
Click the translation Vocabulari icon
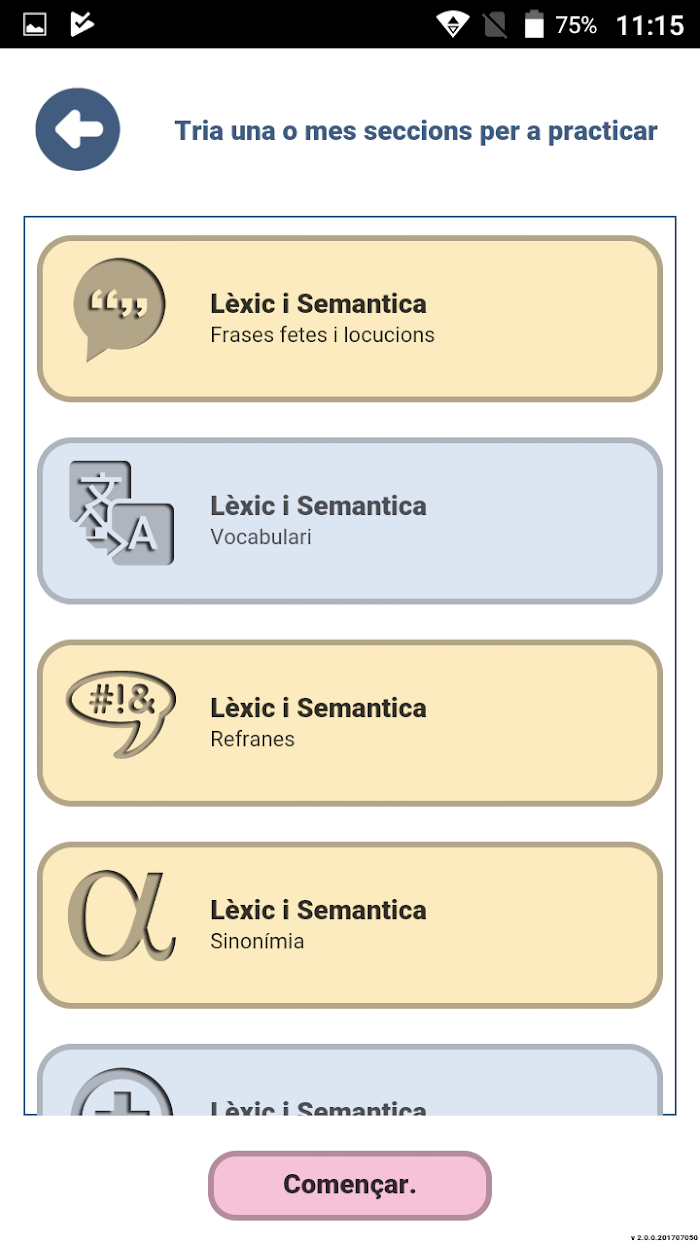coord(121,512)
